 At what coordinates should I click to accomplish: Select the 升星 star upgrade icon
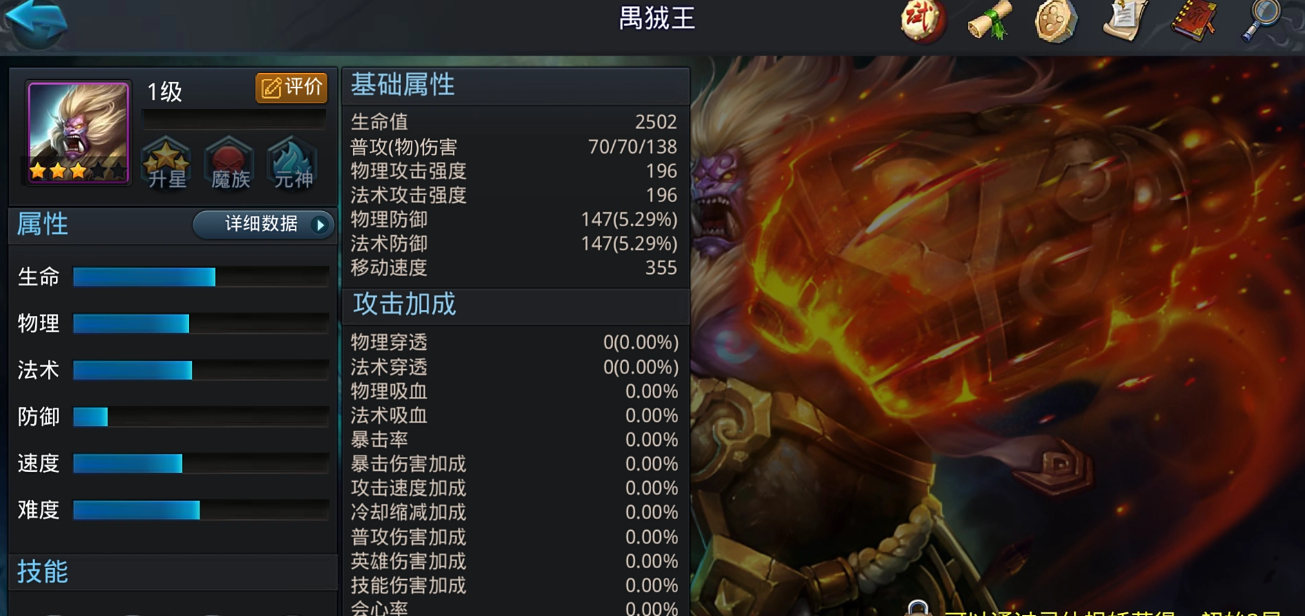(x=166, y=163)
